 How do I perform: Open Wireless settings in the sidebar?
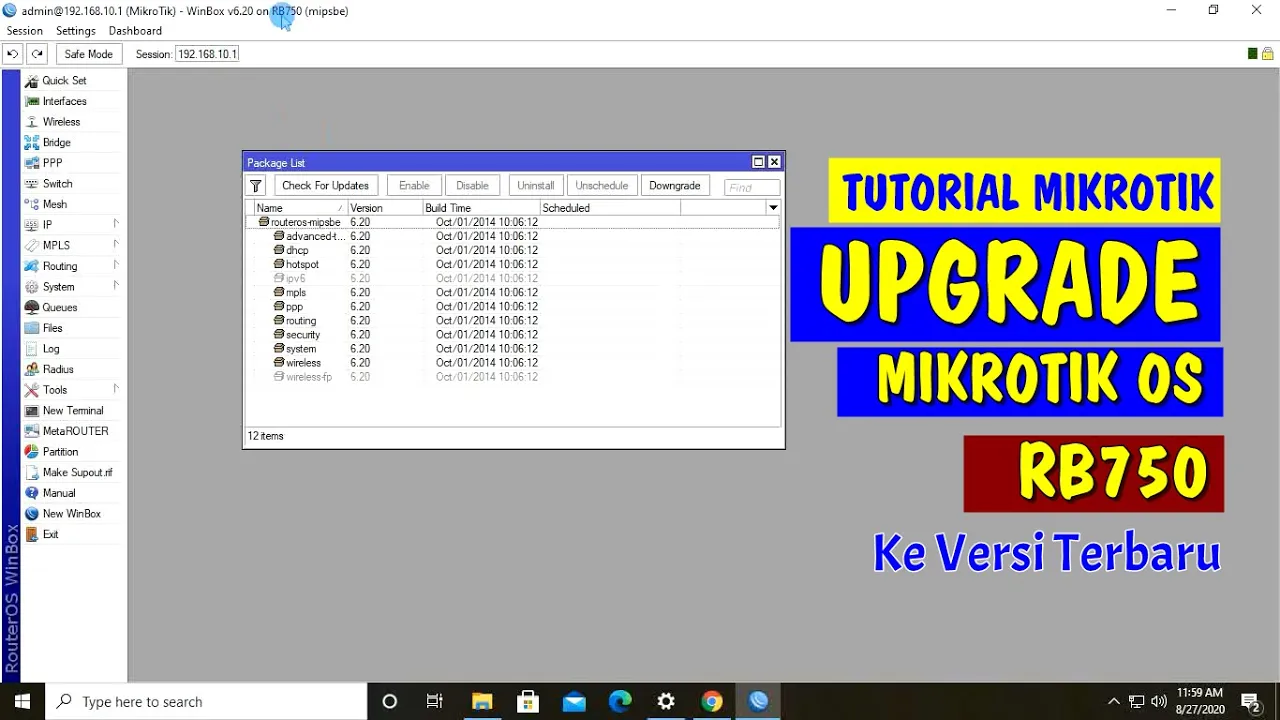[61, 122]
